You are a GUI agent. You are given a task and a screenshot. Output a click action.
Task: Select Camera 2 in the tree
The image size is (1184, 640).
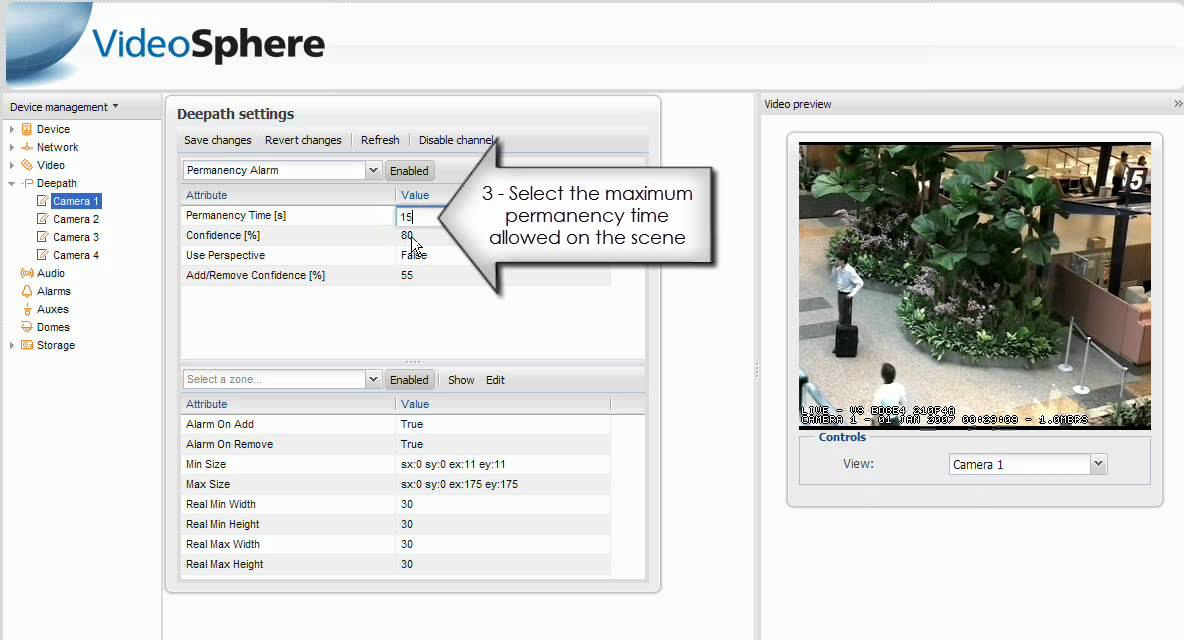76,219
